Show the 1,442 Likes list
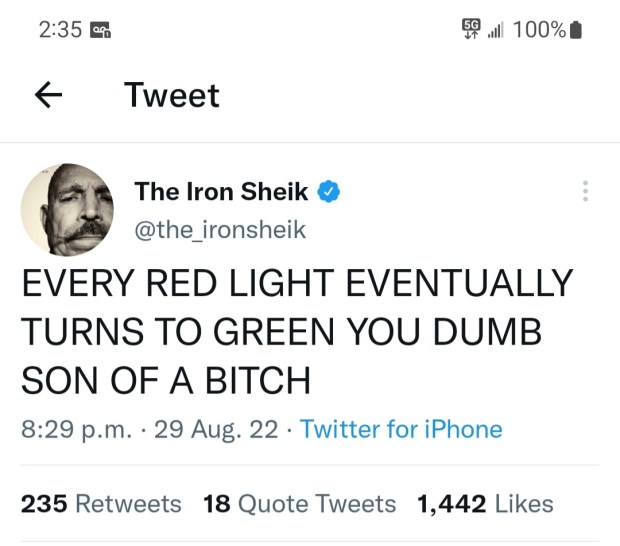This screenshot has width=620, height=546. 483,503
